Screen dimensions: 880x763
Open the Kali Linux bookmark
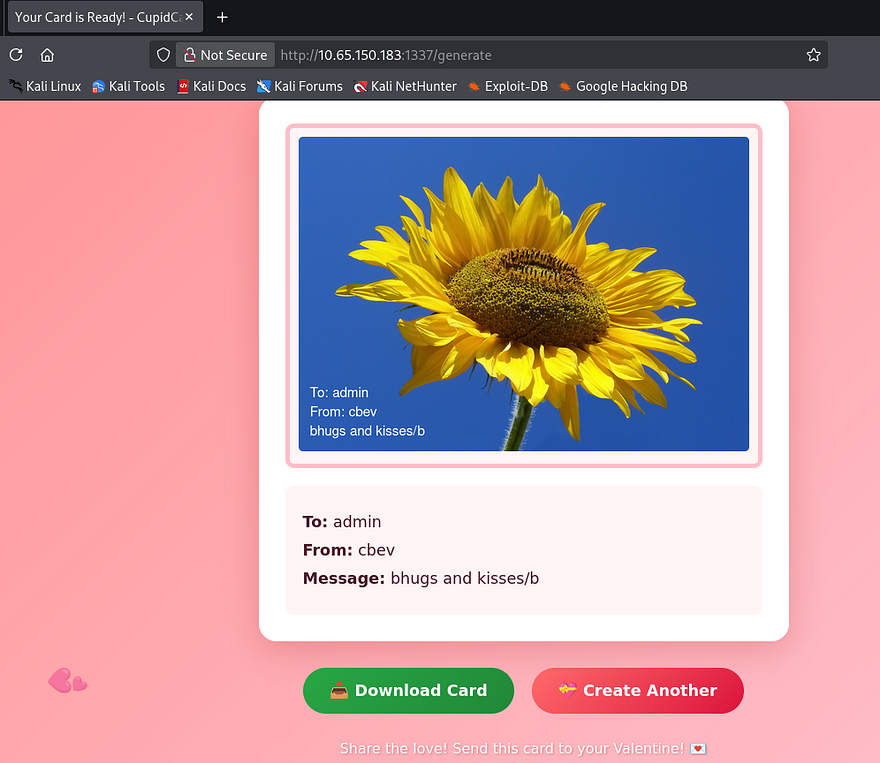[x=45, y=86]
